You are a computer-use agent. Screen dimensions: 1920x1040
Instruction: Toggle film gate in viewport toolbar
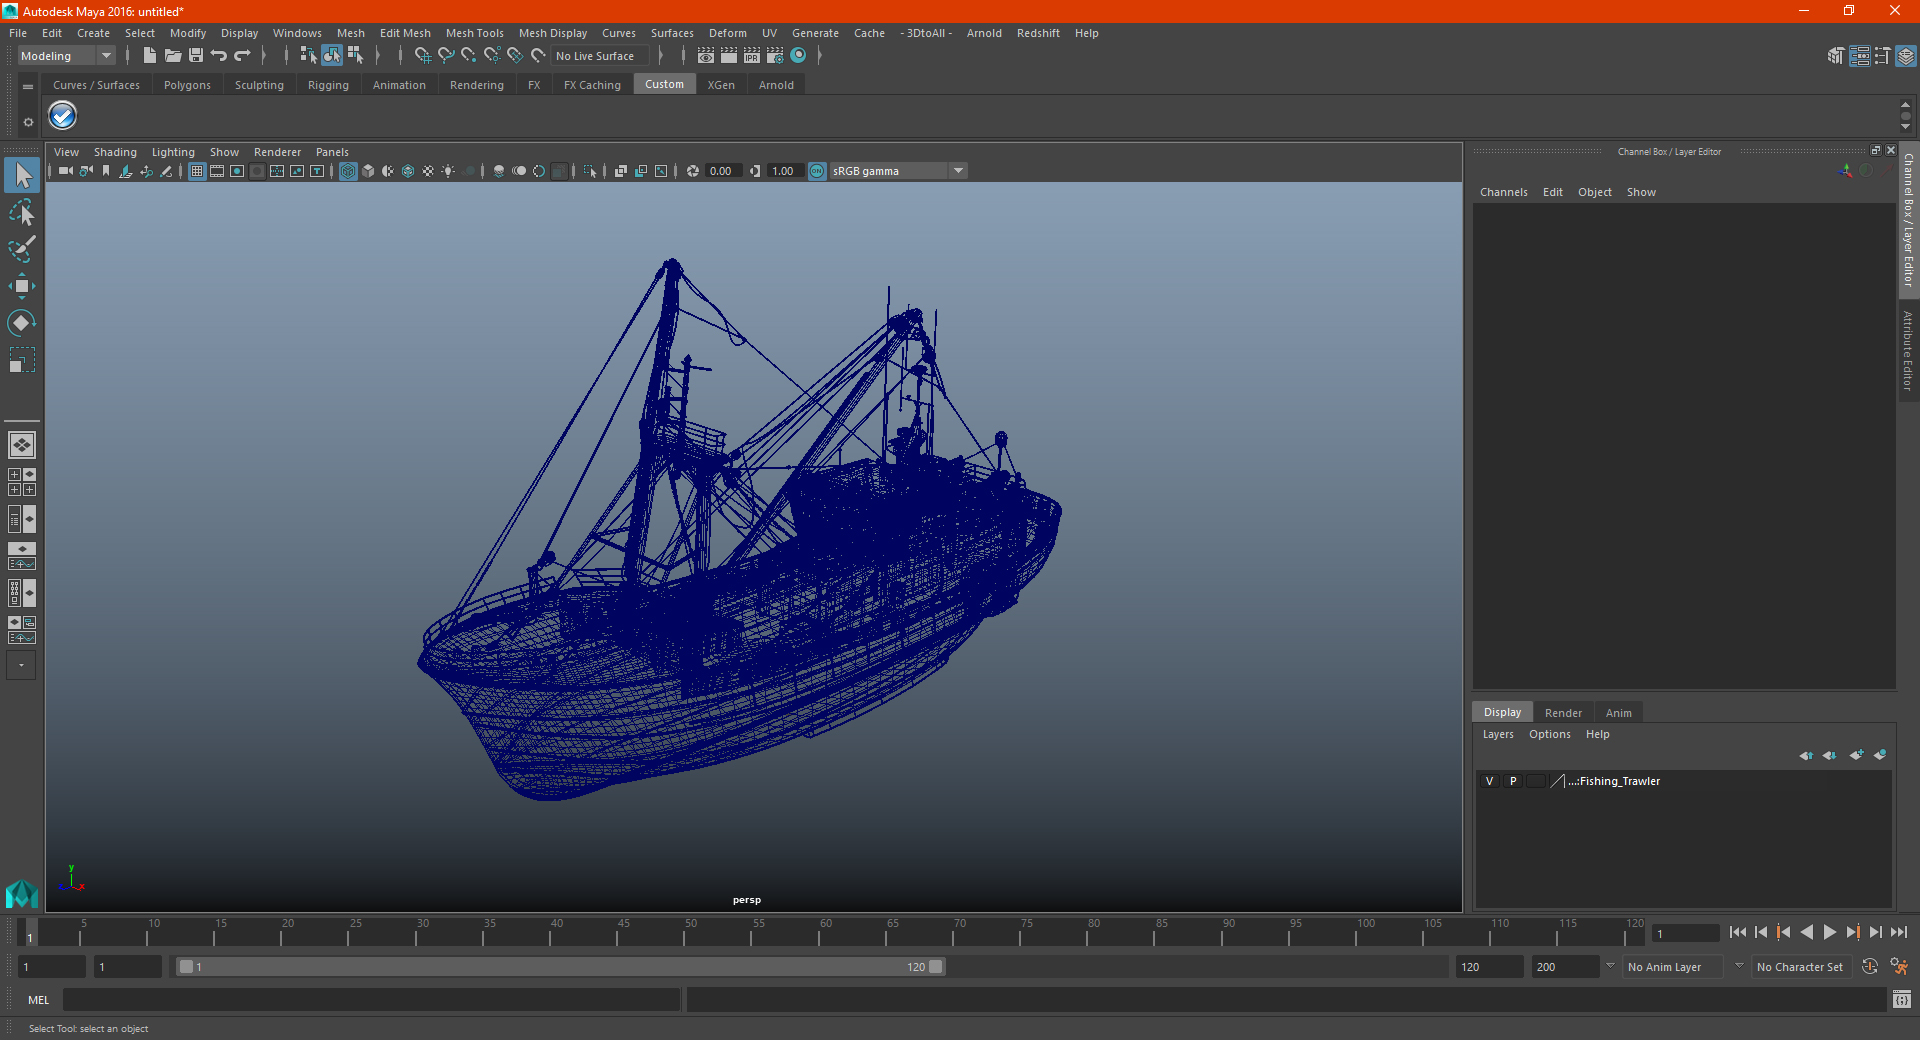217,171
